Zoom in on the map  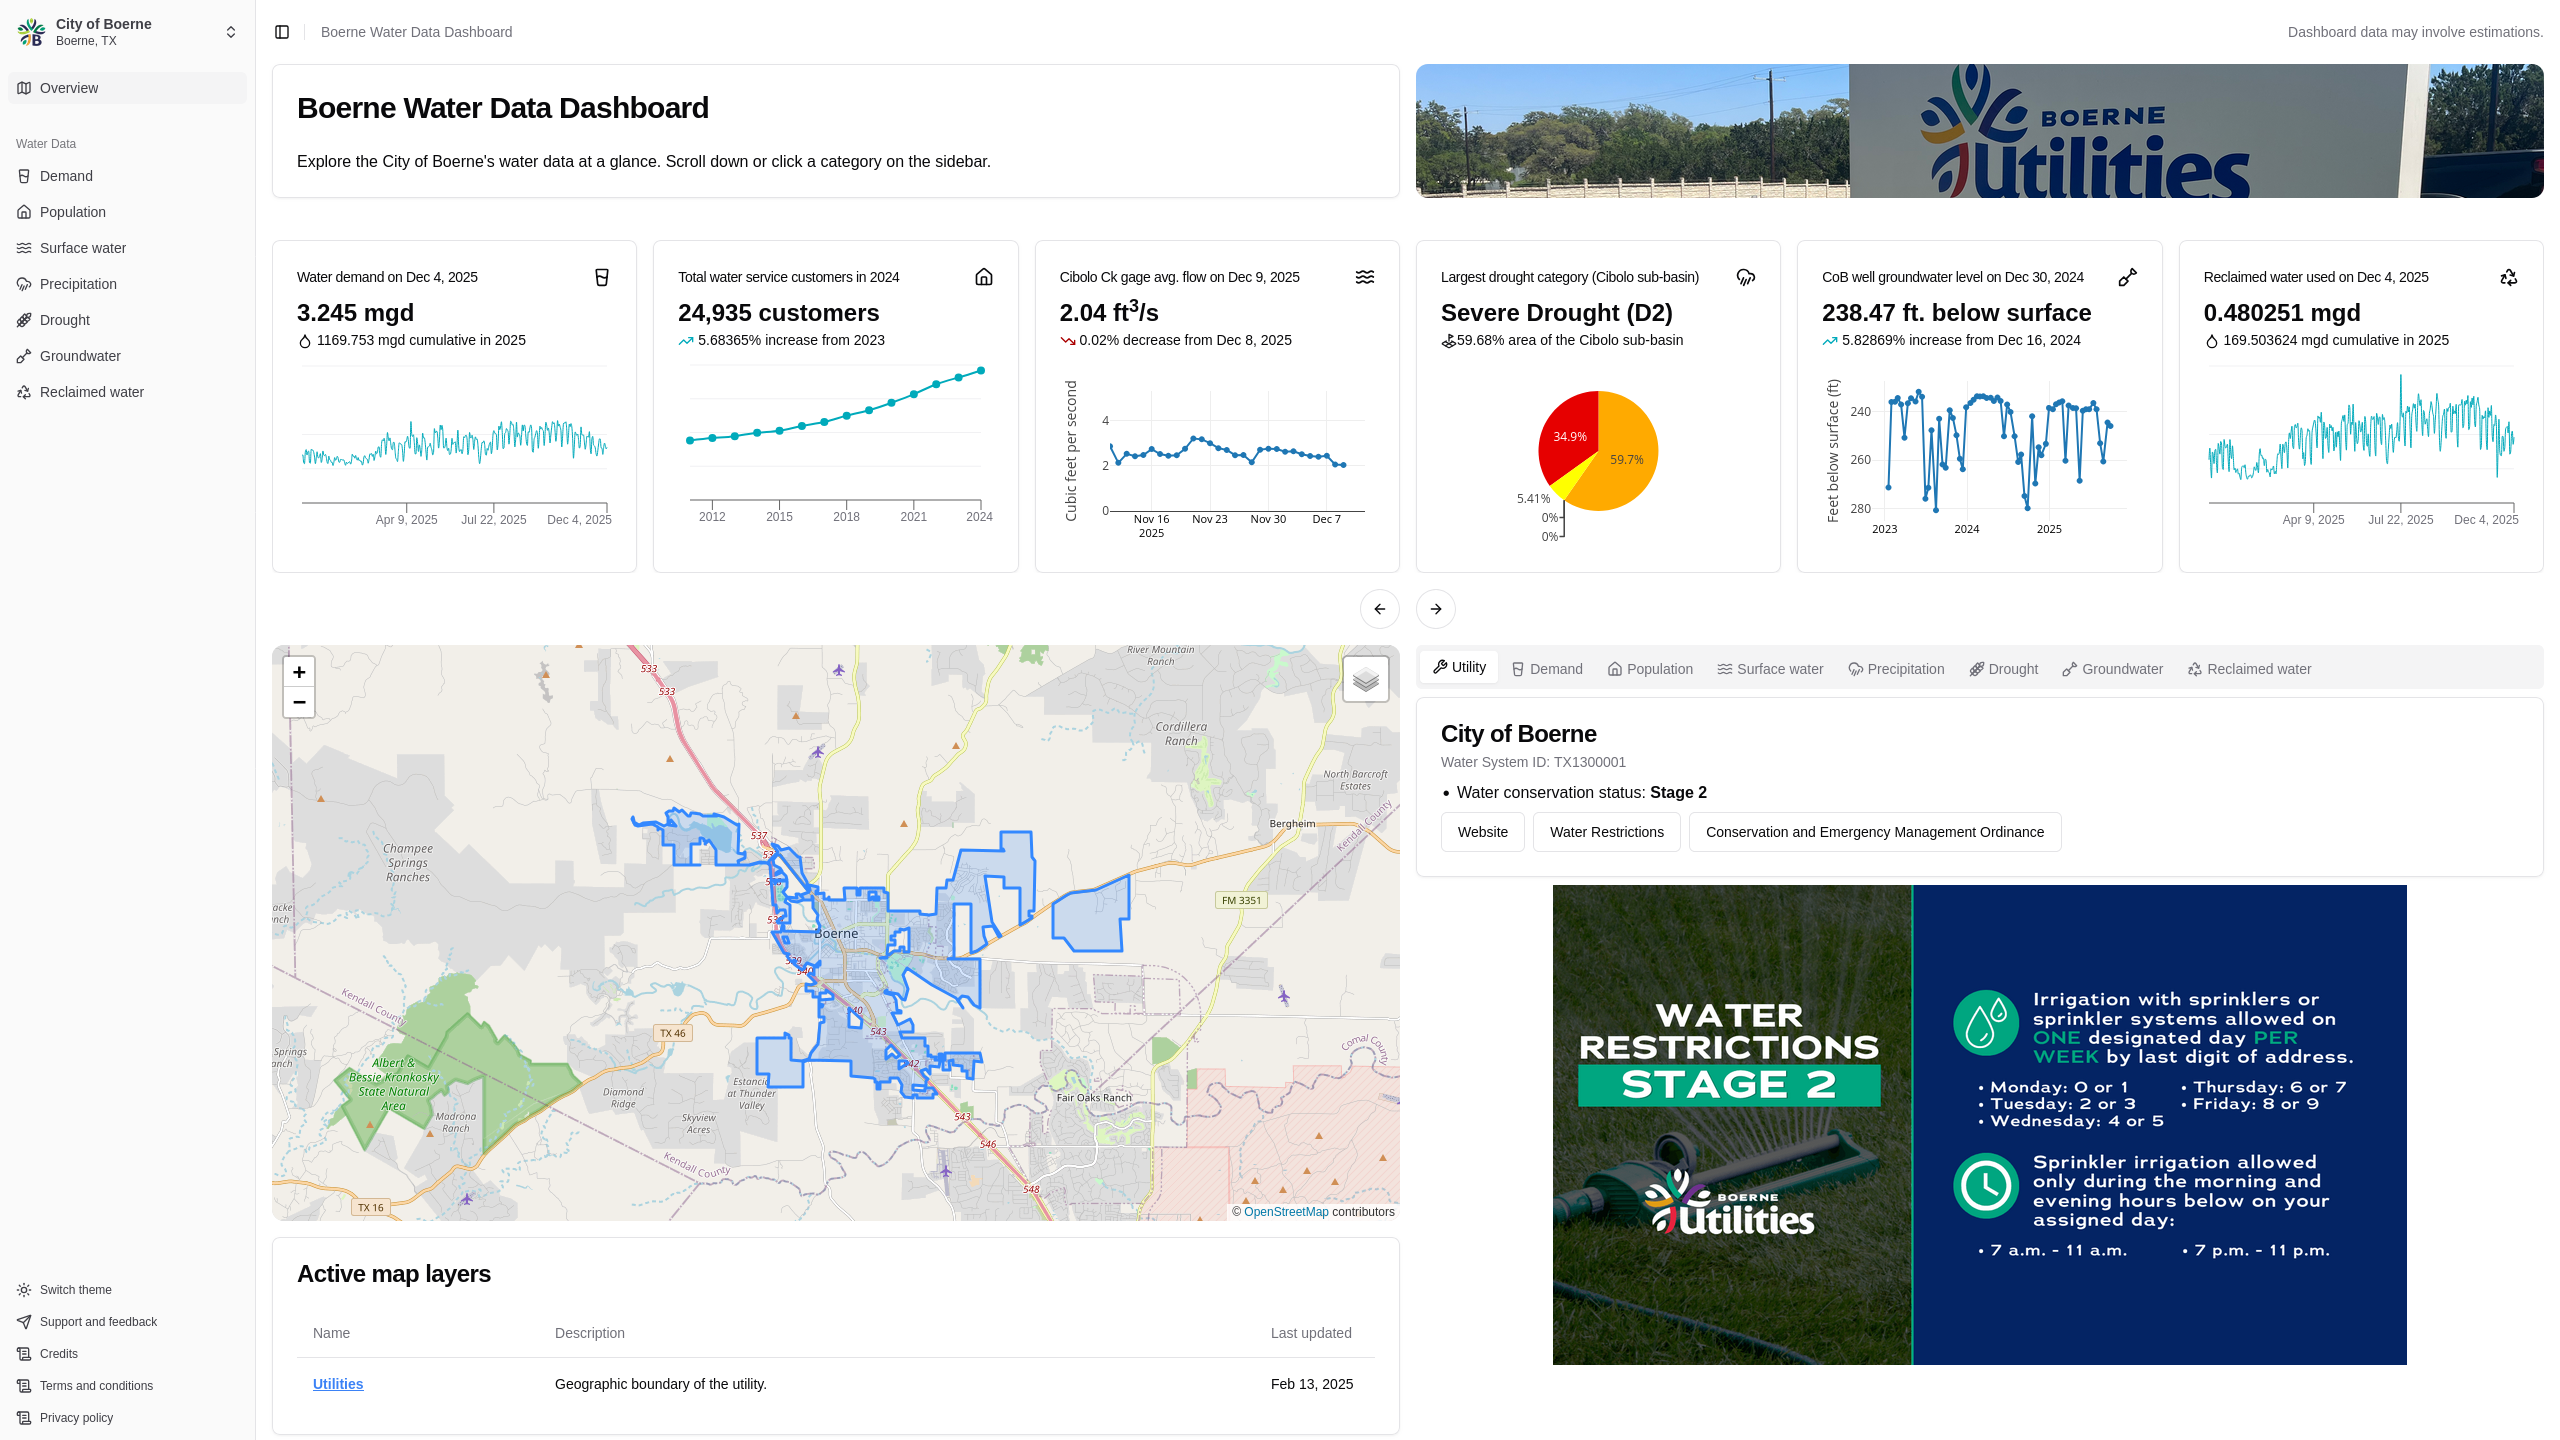coord(299,672)
